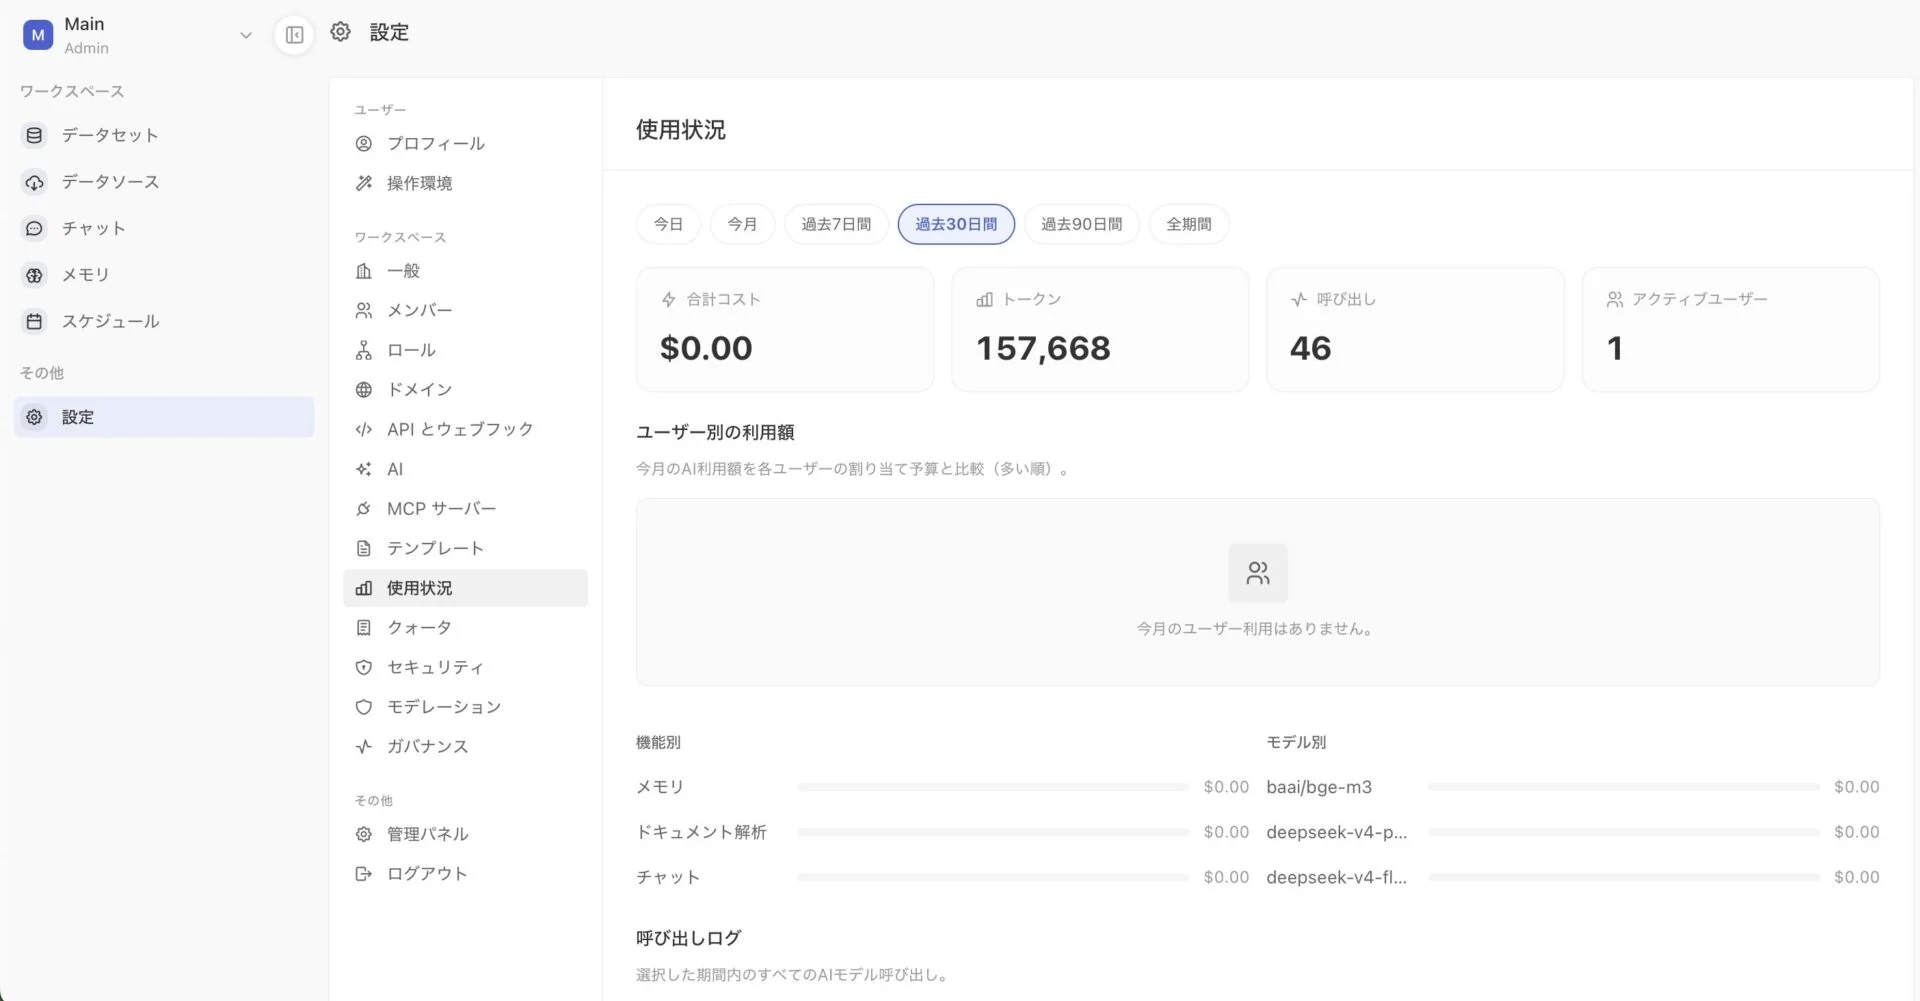Select the 今月 period filter

pos(742,224)
